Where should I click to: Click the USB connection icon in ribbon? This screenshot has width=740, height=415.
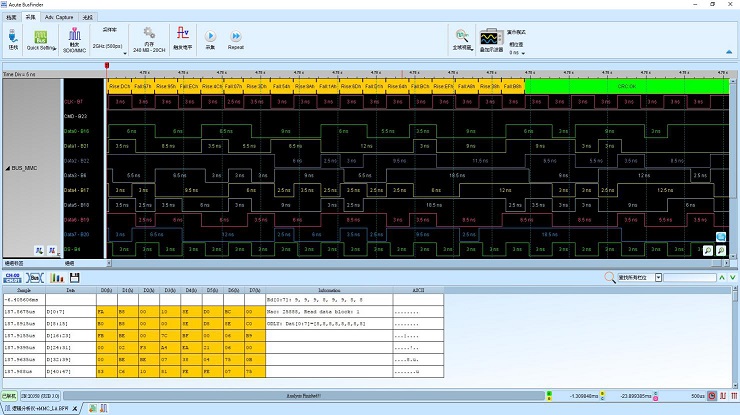click(13, 36)
